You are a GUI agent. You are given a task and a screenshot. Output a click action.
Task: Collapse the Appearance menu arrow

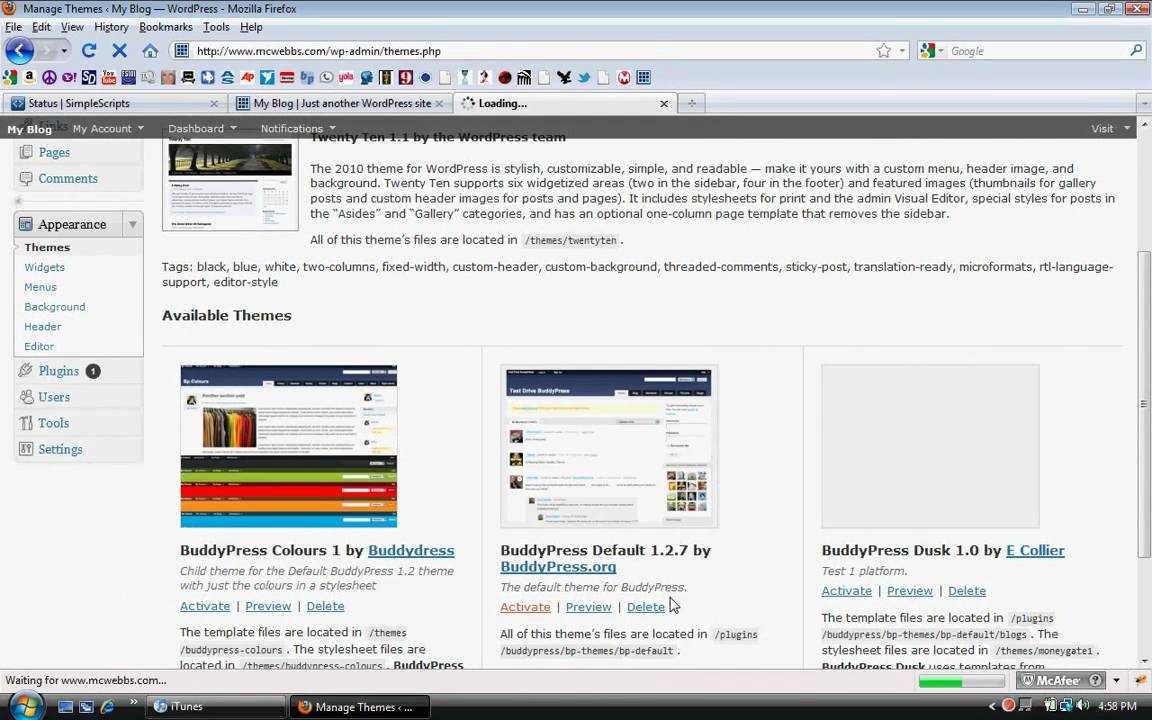132,224
